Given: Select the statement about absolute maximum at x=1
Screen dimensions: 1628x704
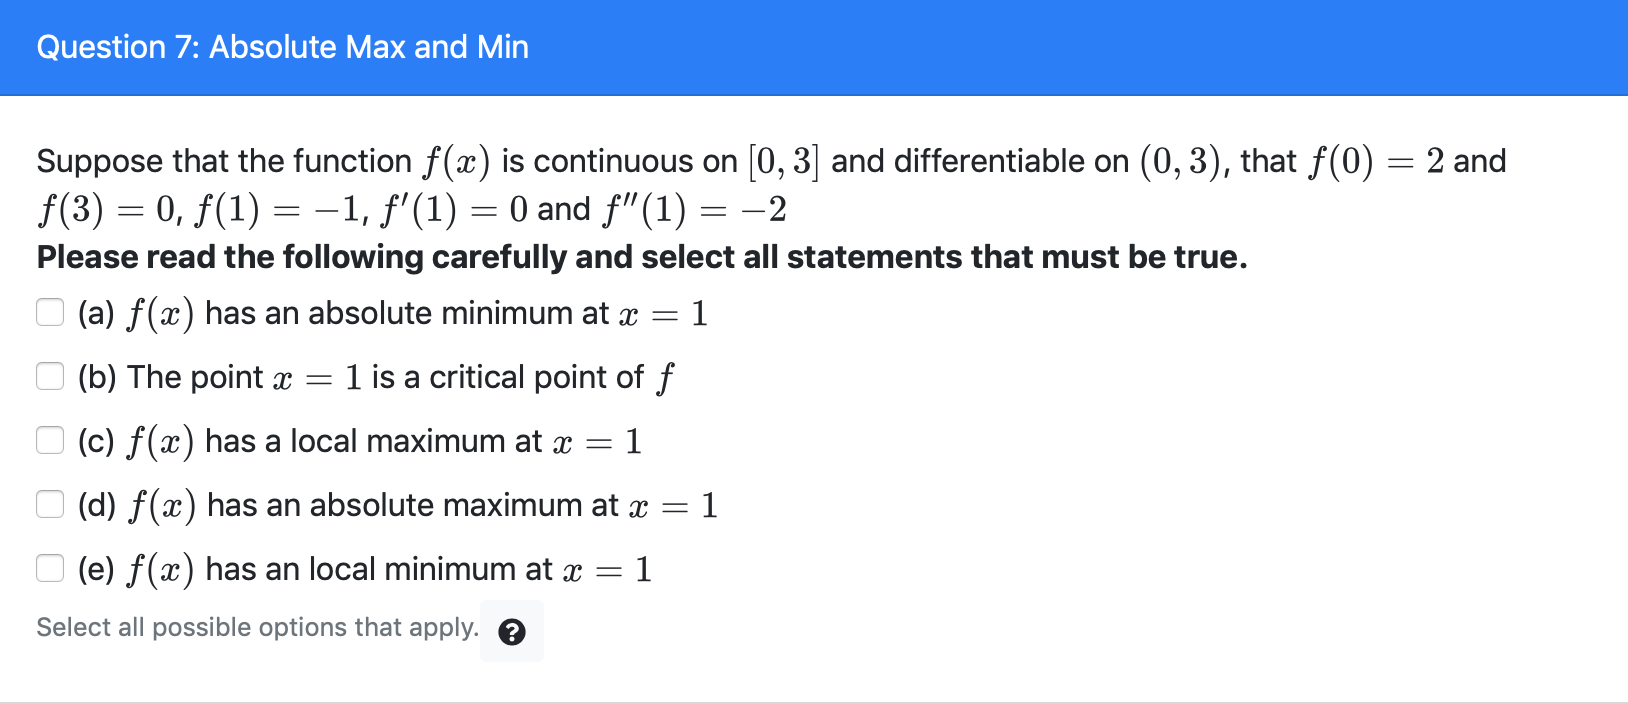Looking at the screenshot, I should 395,504.
